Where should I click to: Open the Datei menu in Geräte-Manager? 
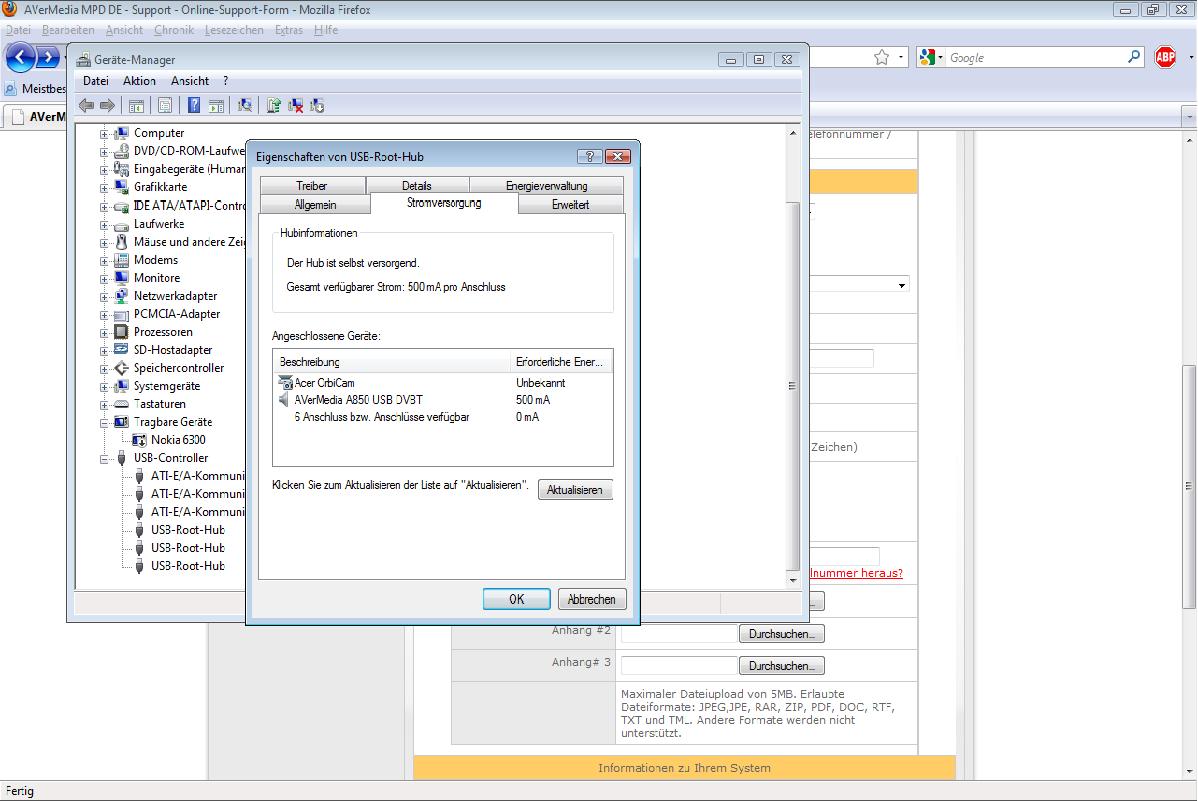coord(96,81)
